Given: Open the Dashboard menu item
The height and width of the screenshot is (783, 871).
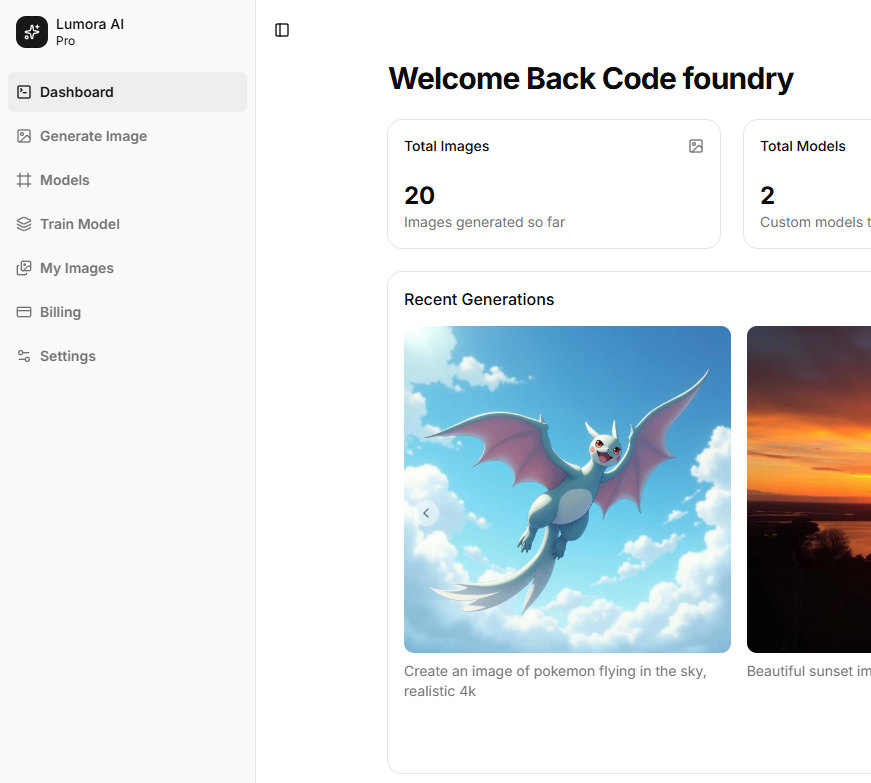Looking at the screenshot, I should [127, 92].
